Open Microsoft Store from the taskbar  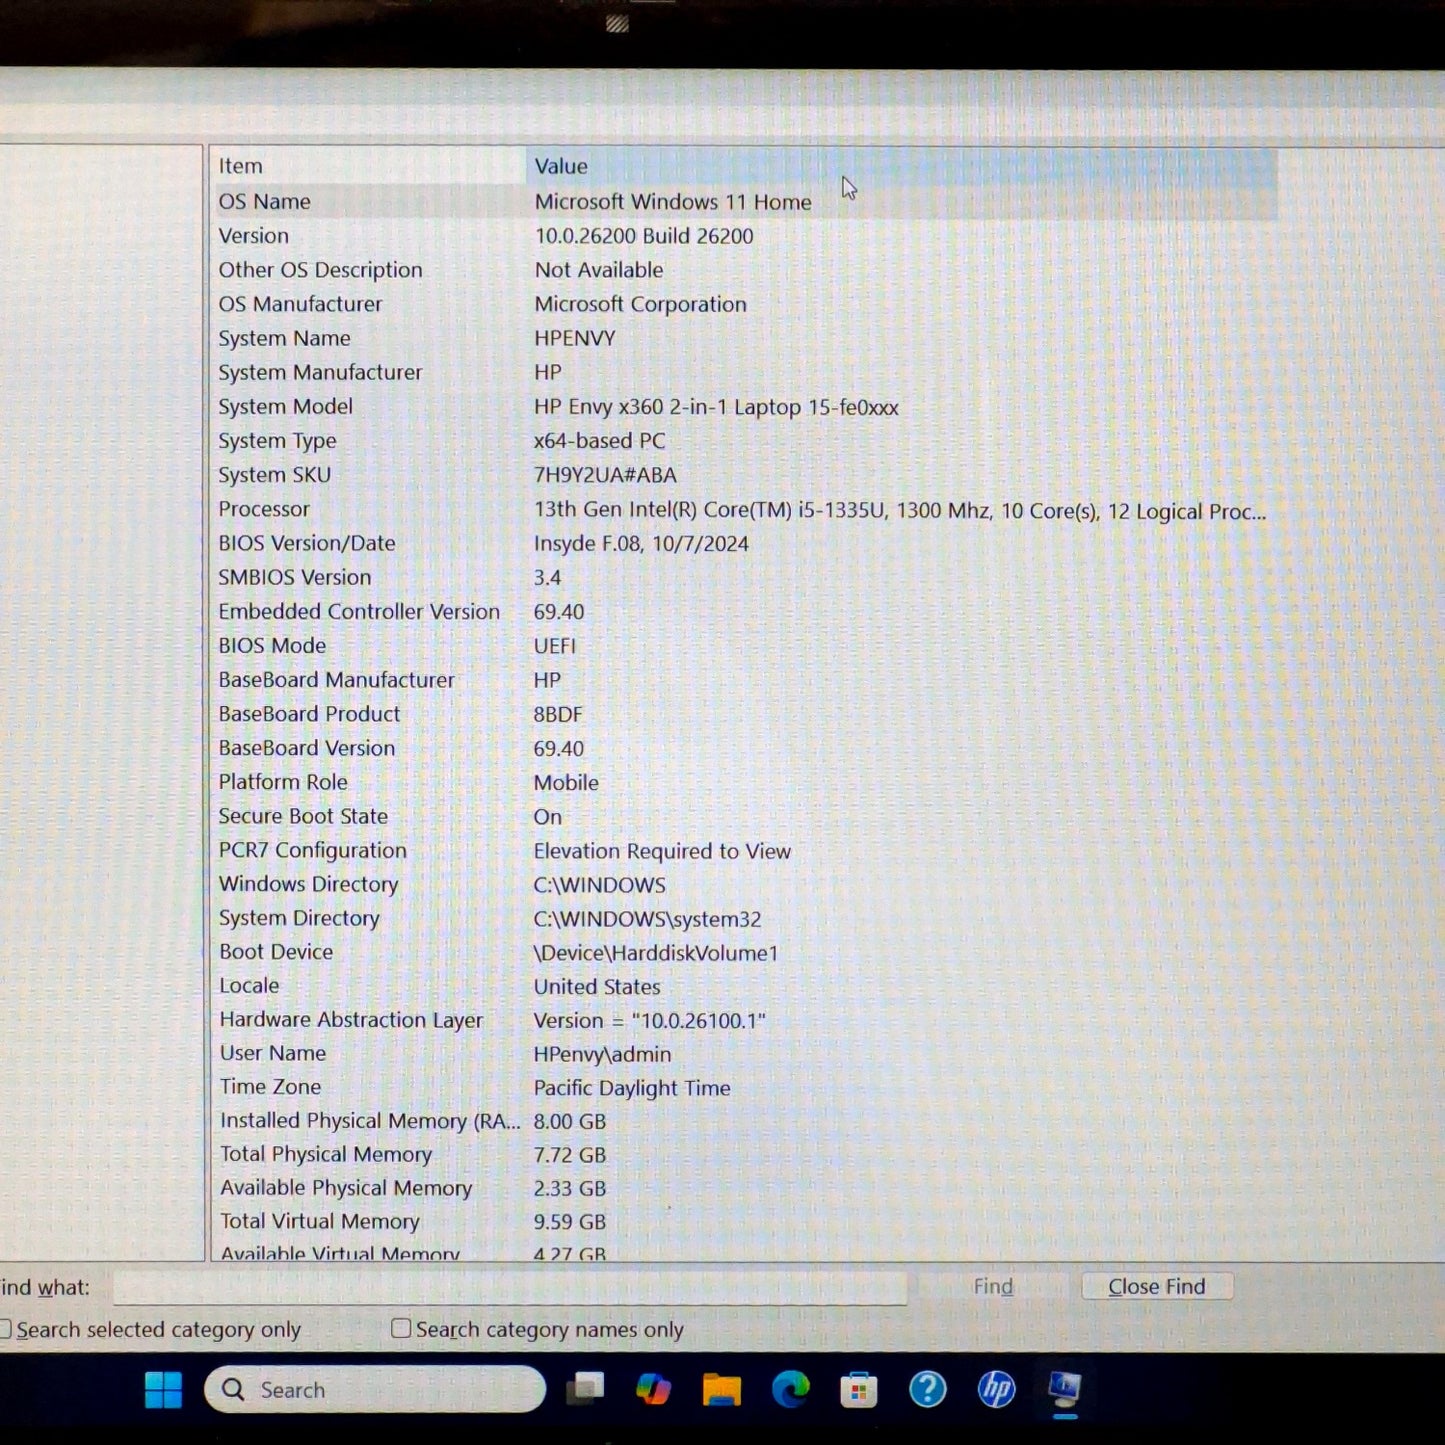[858, 1390]
